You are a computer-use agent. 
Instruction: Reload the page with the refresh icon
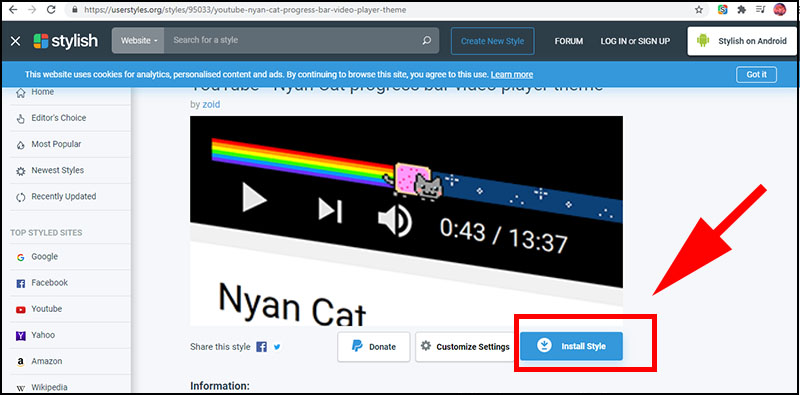coord(51,10)
